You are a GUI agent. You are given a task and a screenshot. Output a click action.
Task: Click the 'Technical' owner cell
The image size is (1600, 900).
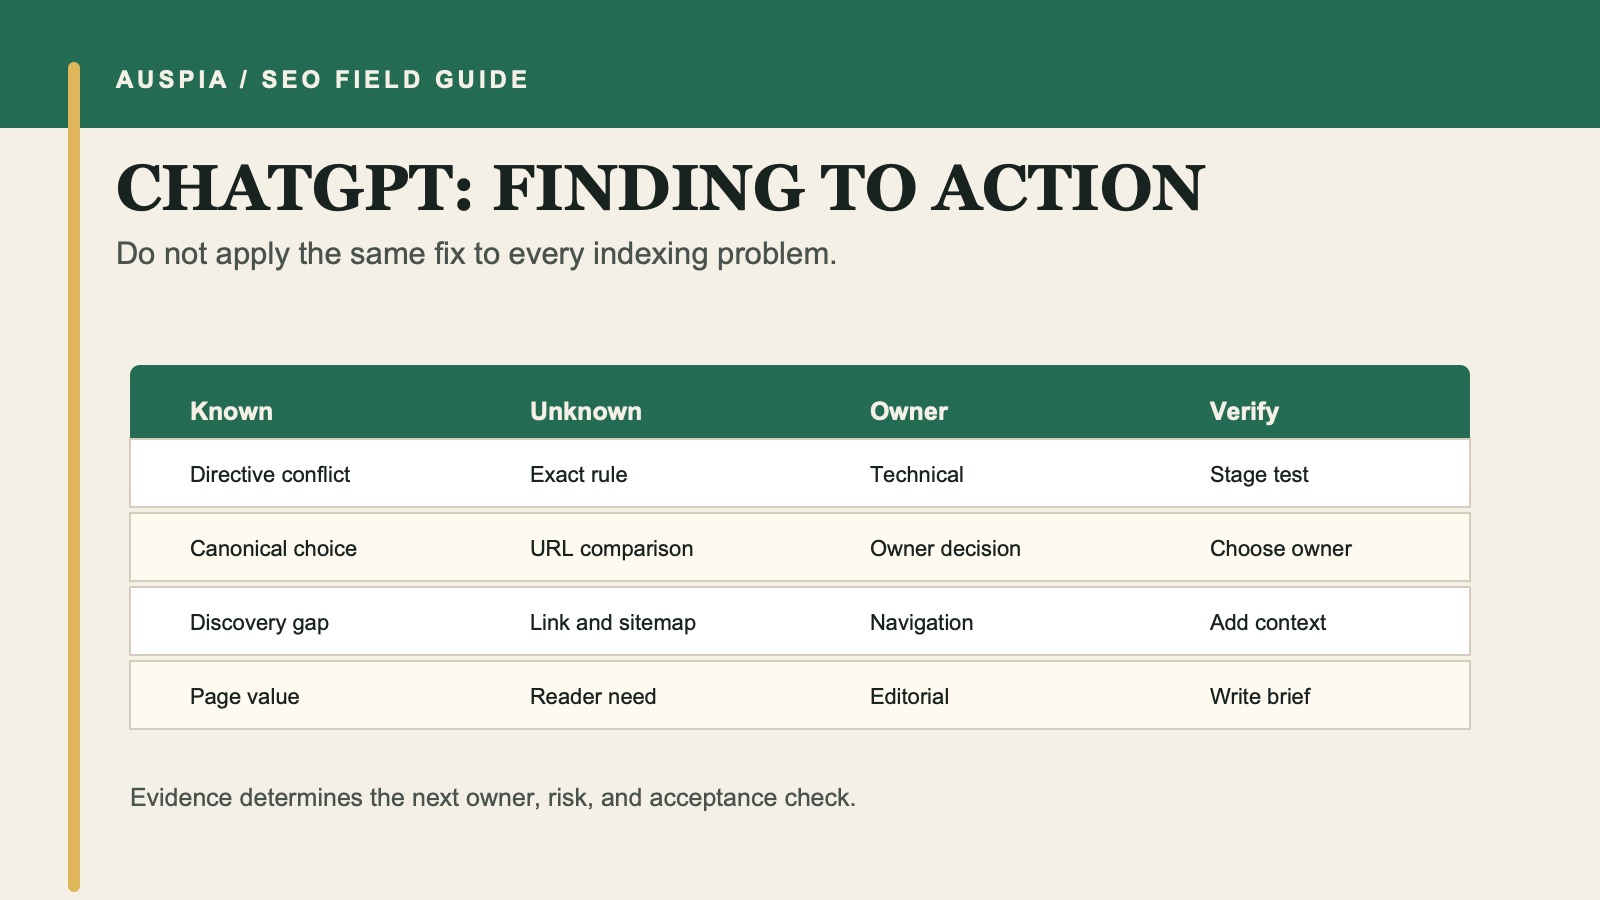[917, 475]
